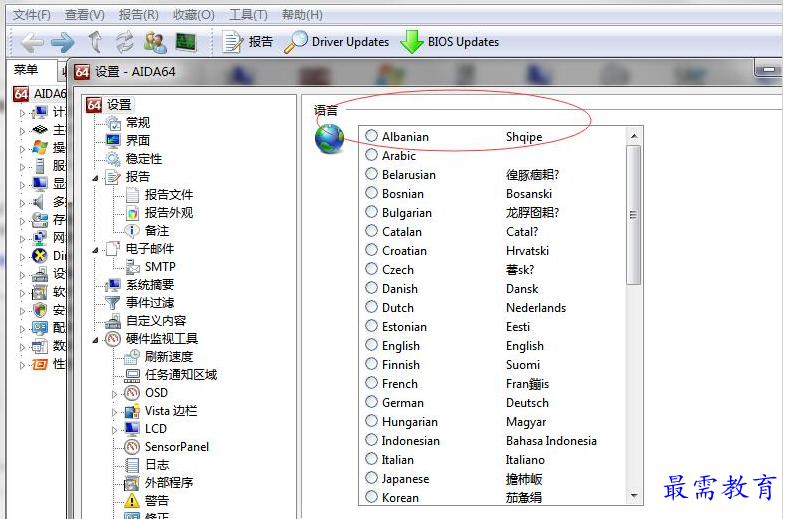Select 自定义内容 icon item
Viewport: 785px width, 519px height.
click(113, 321)
